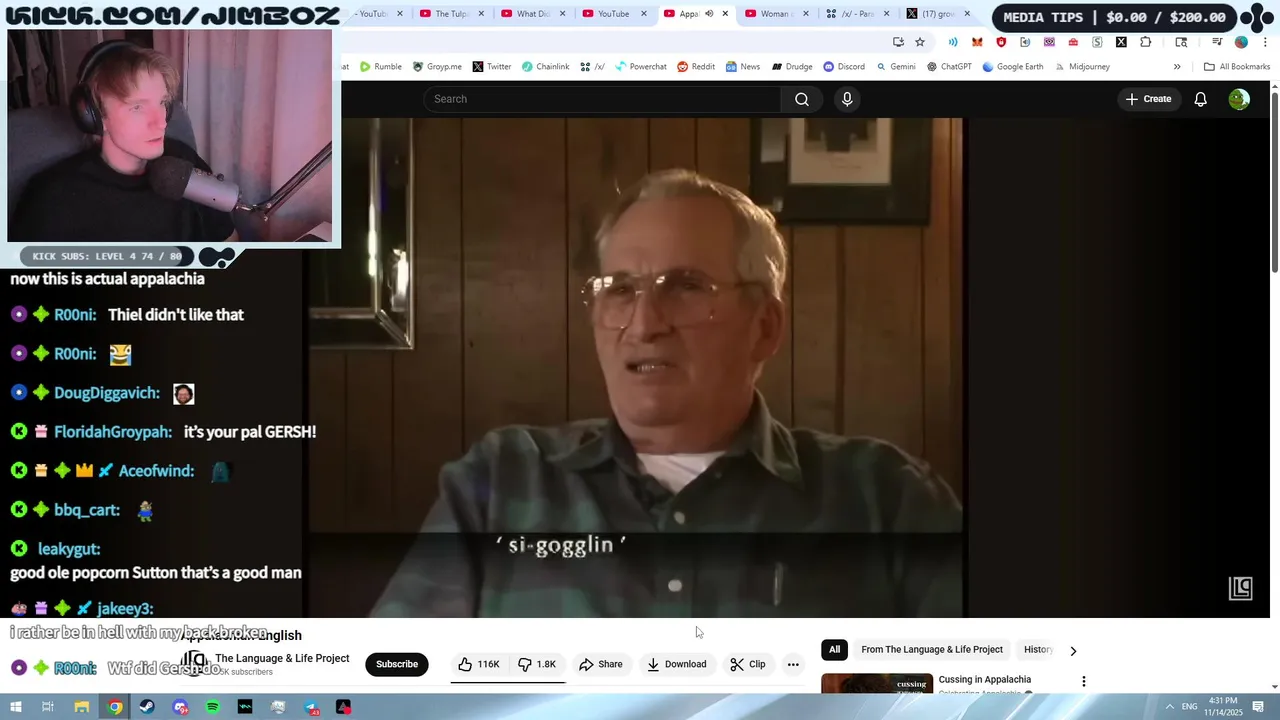Click the YouTube search input field
The width and height of the screenshot is (1280, 720).
[602, 99]
